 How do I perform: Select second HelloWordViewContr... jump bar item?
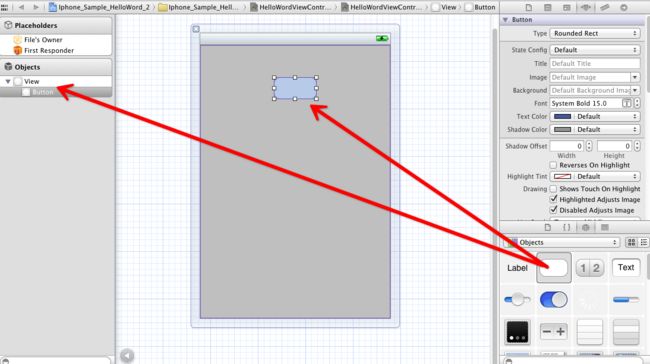pyautogui.click(x=381, y=7)
